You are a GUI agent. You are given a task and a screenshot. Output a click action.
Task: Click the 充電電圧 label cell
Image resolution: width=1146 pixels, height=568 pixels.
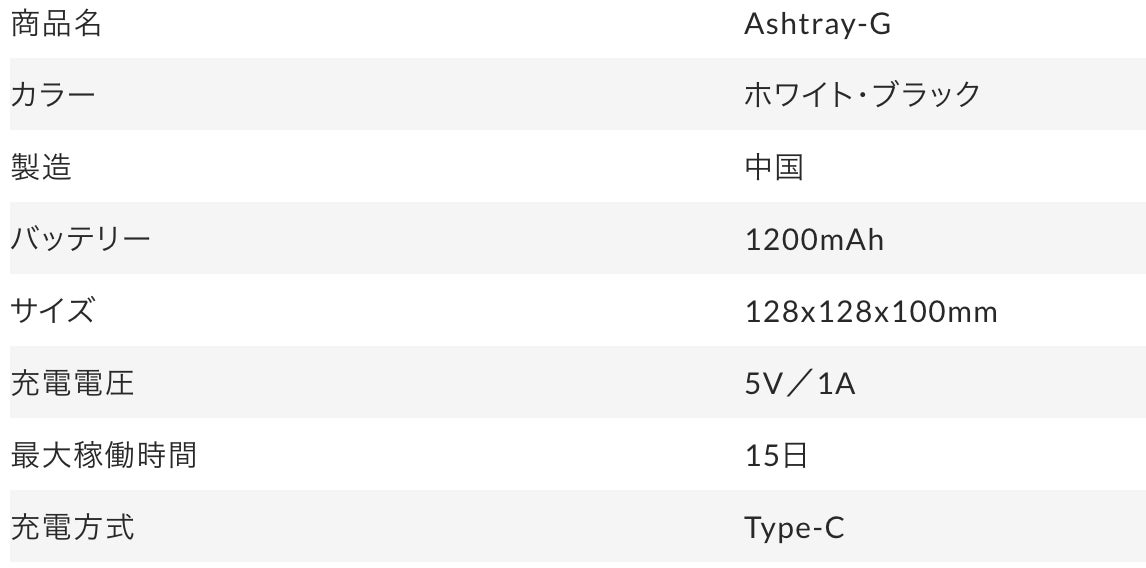72,383
